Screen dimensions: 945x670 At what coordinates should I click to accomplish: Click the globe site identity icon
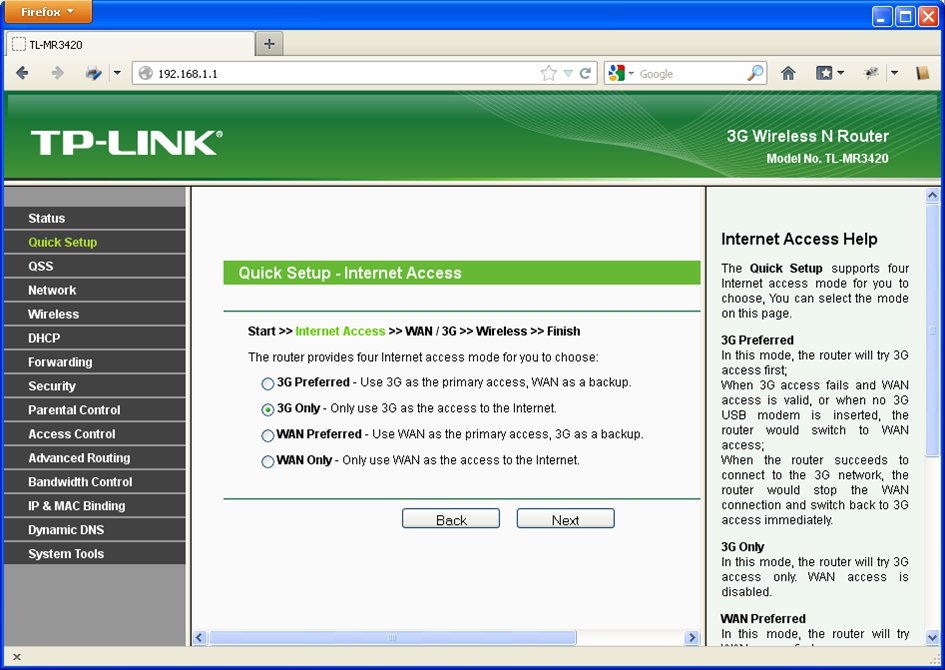click(x=145, y=74)
